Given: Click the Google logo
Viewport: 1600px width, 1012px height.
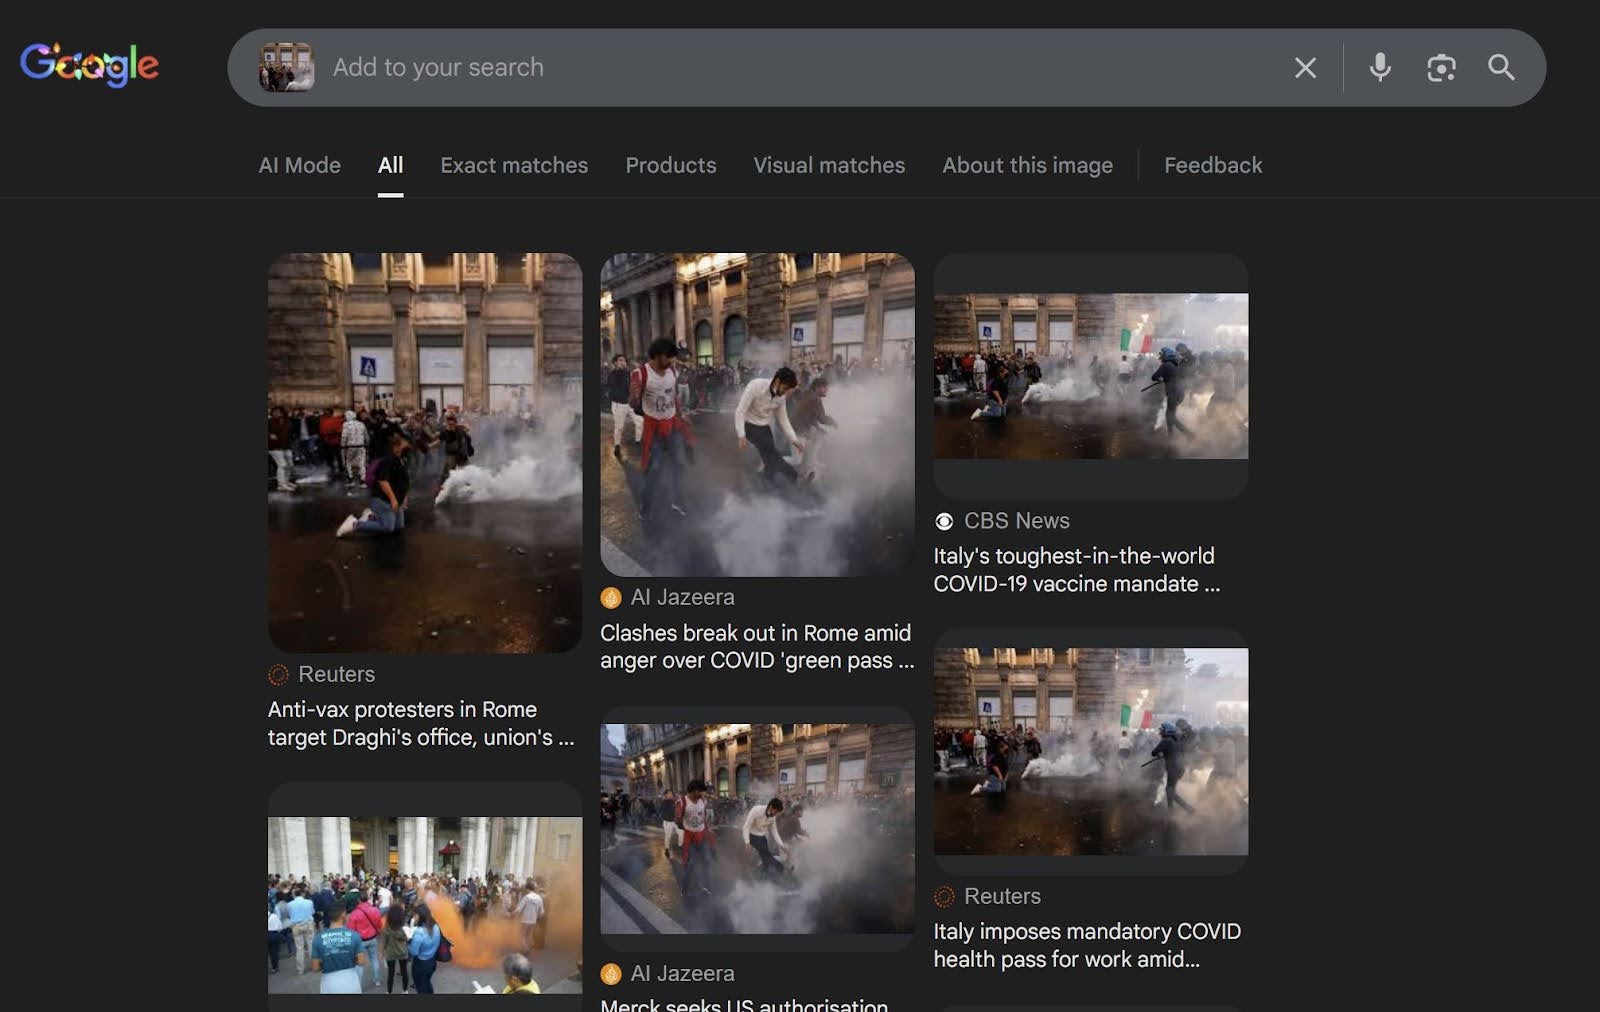Looking at the screenshot, I should 89,65.
